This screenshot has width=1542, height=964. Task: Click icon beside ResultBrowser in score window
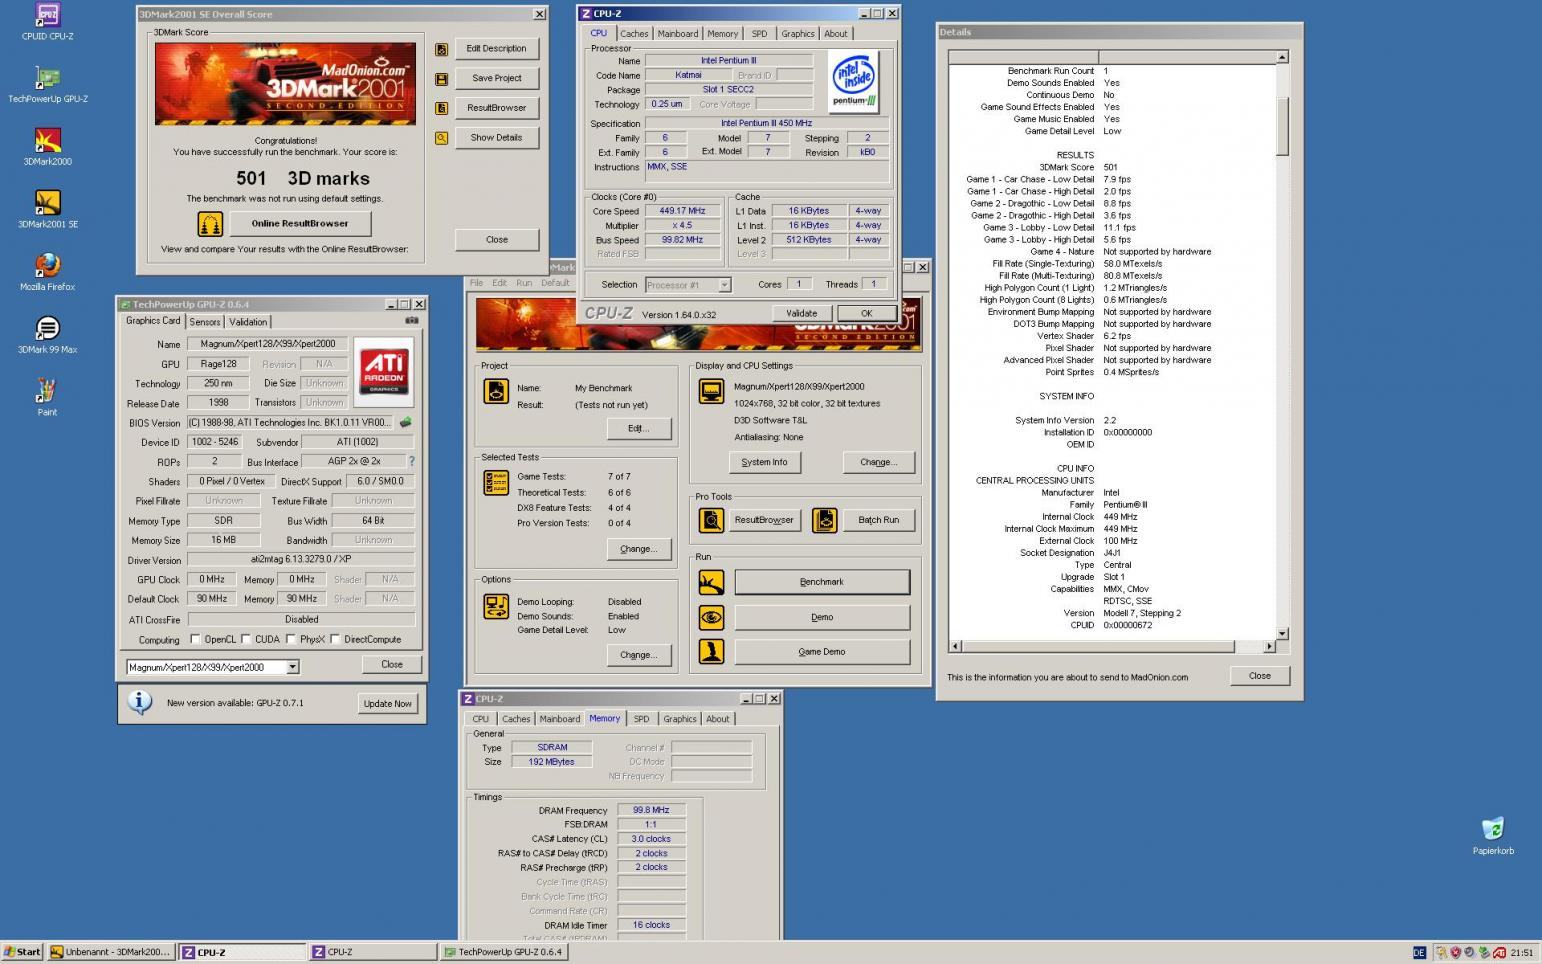(x=441, y=108)
